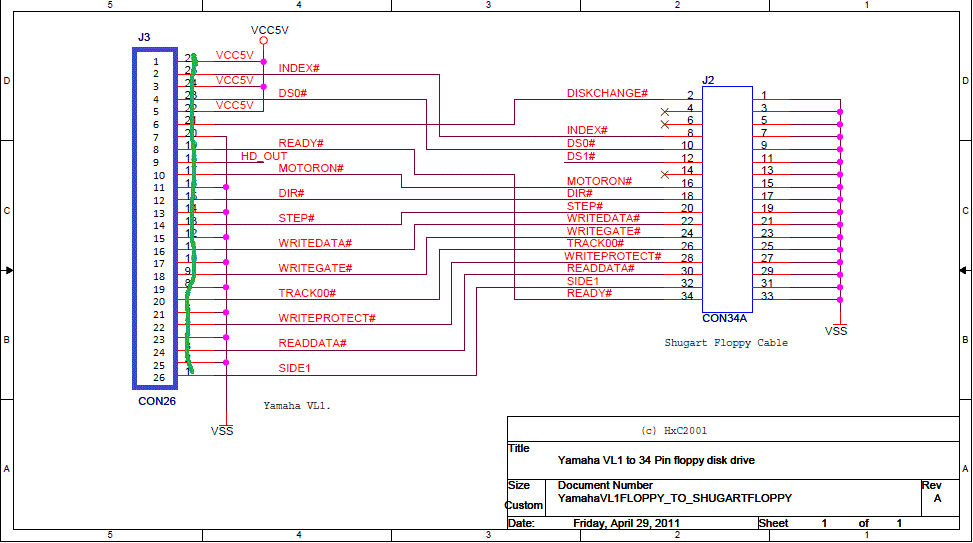Click the DS1# net label
Screen dimensions: 973x543
pos(581,156)
